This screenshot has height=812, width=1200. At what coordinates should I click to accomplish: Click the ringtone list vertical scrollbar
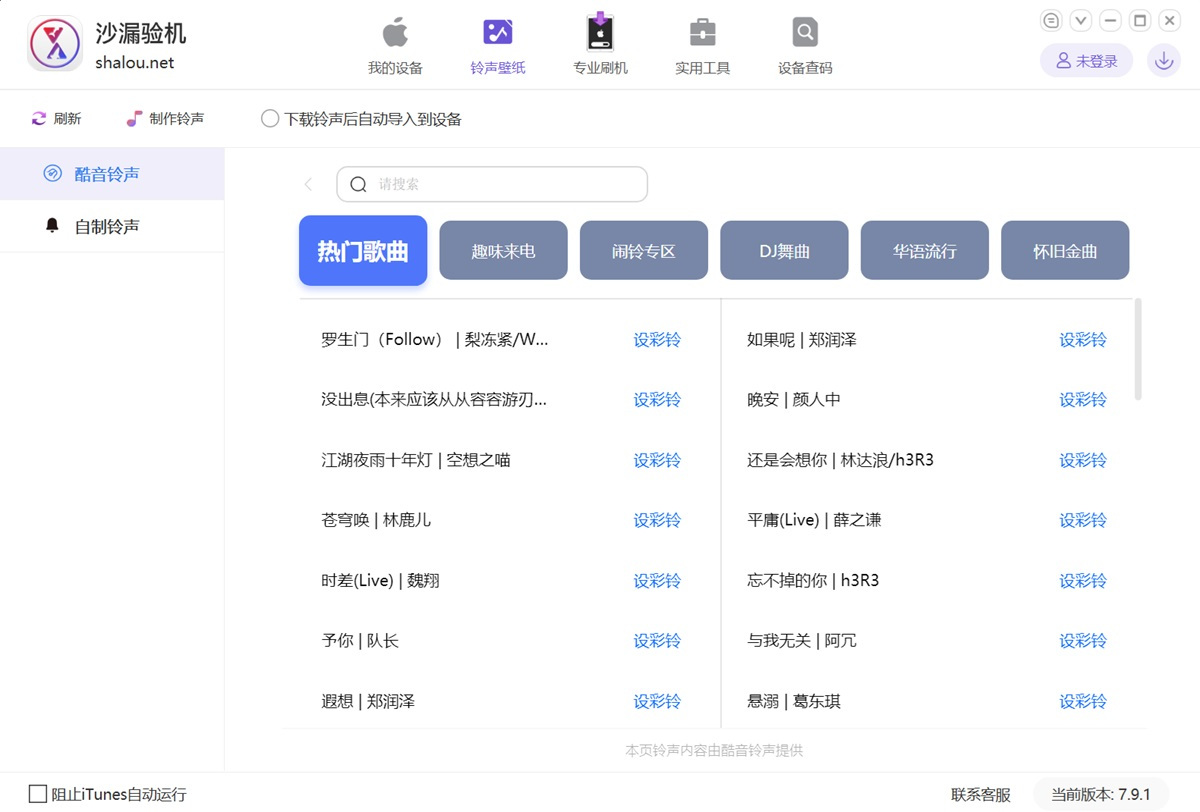[1138, 350]
